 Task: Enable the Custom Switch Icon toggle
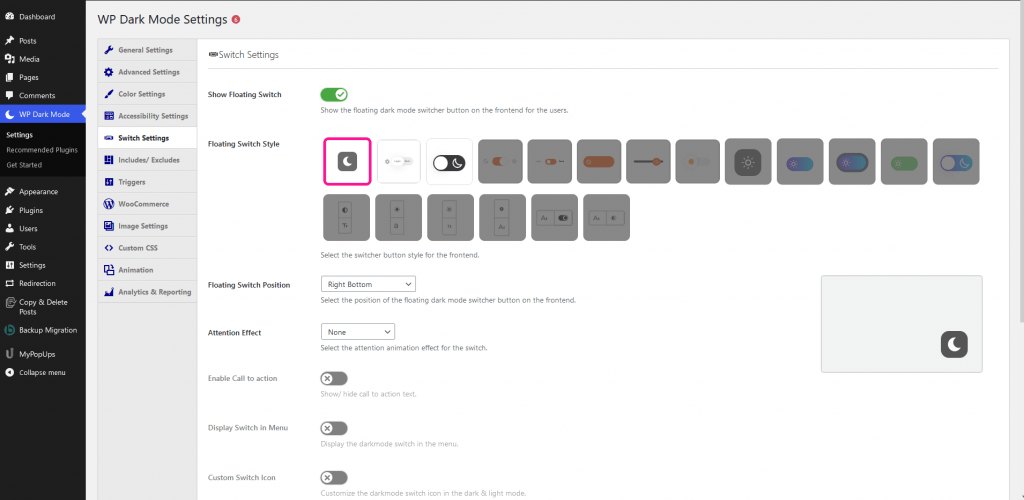(334, 478)
